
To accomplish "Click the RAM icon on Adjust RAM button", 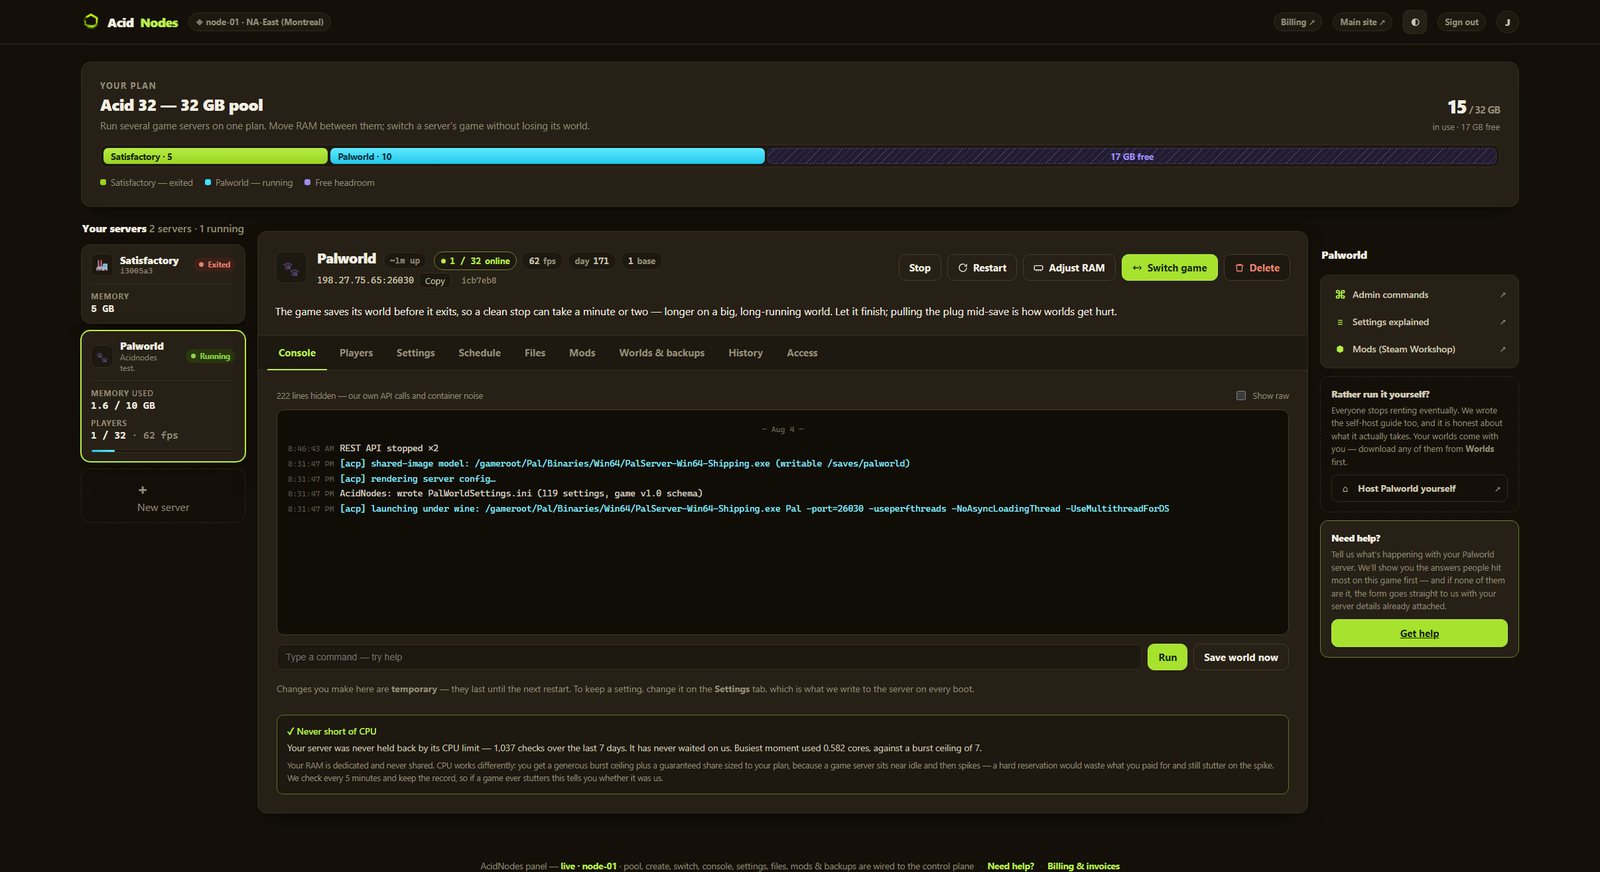I will point(1038,268).
